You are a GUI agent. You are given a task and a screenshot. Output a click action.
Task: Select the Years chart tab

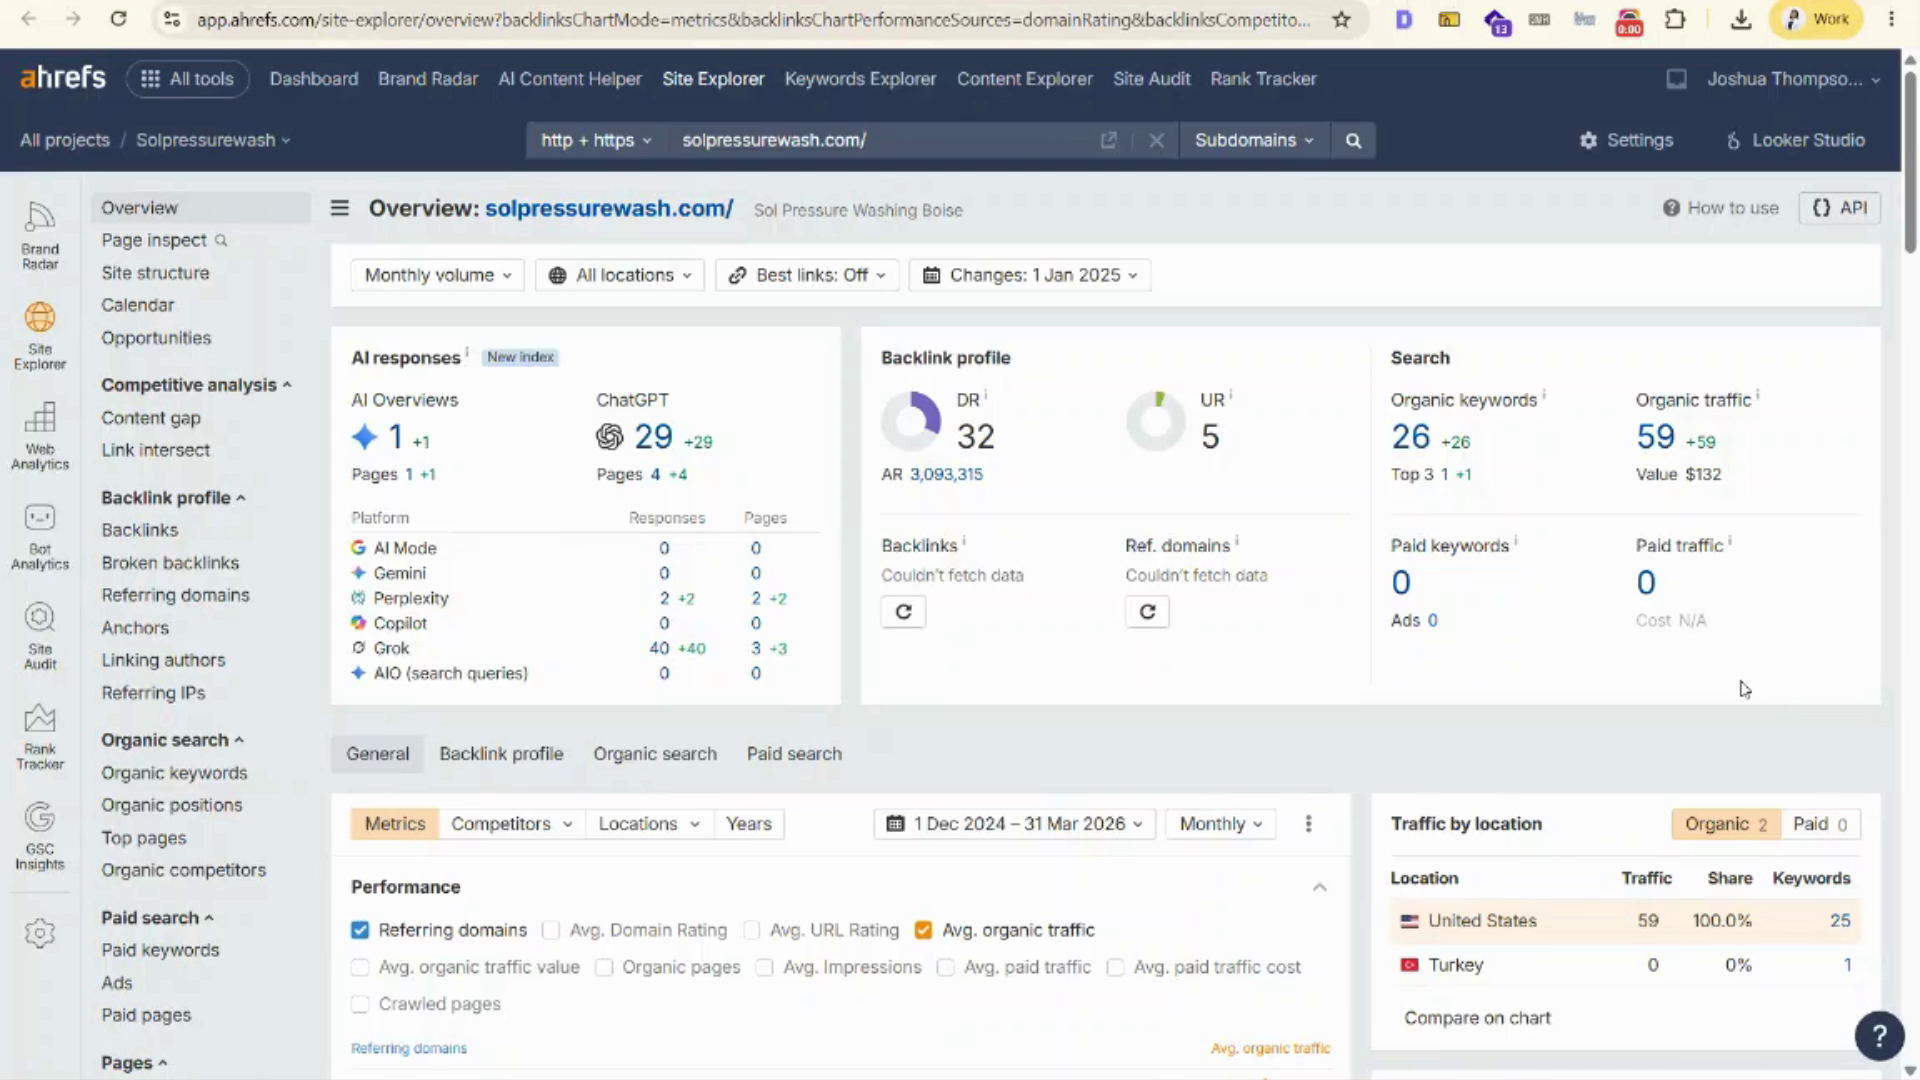(748, 824)
